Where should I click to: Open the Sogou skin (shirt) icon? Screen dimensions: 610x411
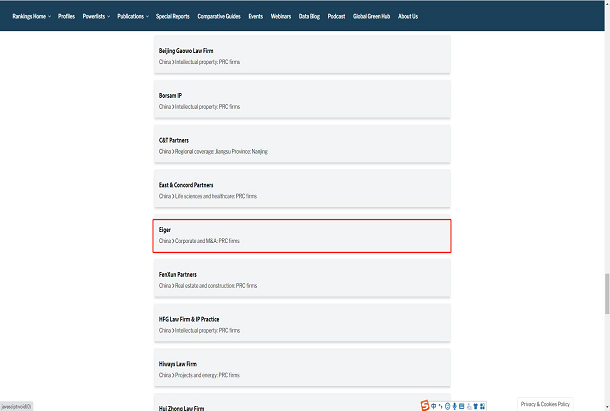click(475, 406)
